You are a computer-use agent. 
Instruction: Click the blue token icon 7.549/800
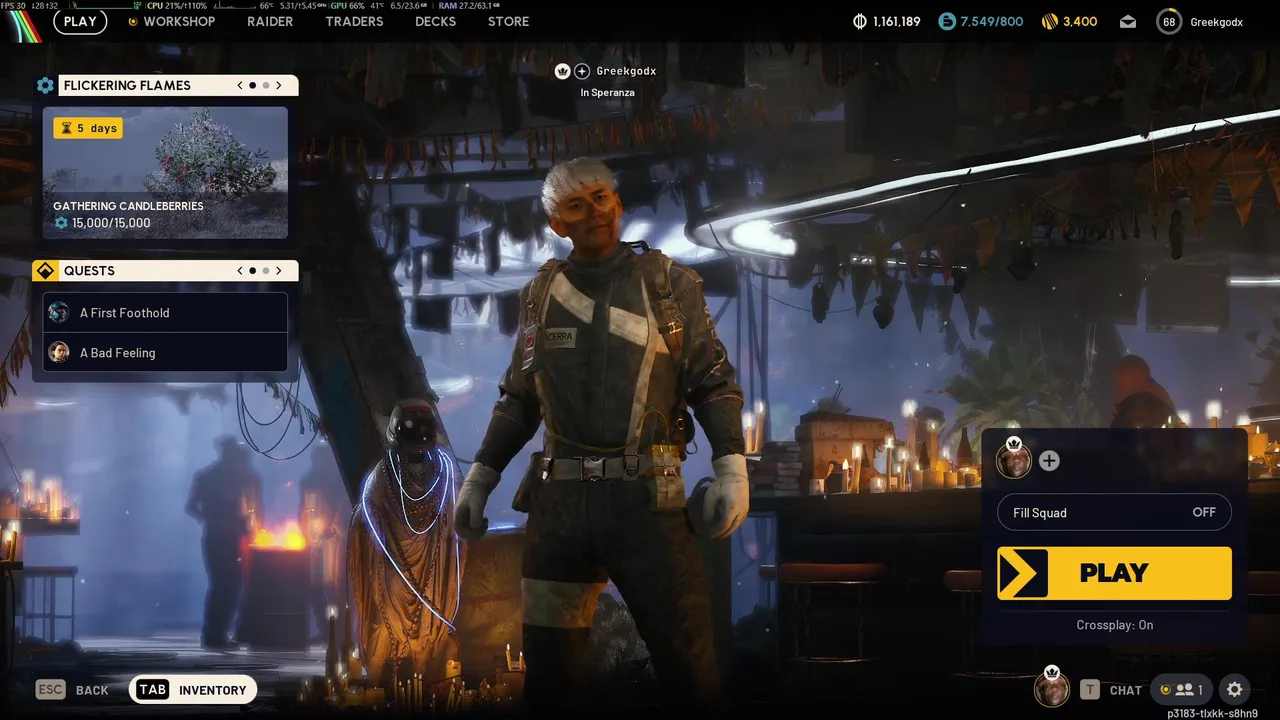(947, 22)
